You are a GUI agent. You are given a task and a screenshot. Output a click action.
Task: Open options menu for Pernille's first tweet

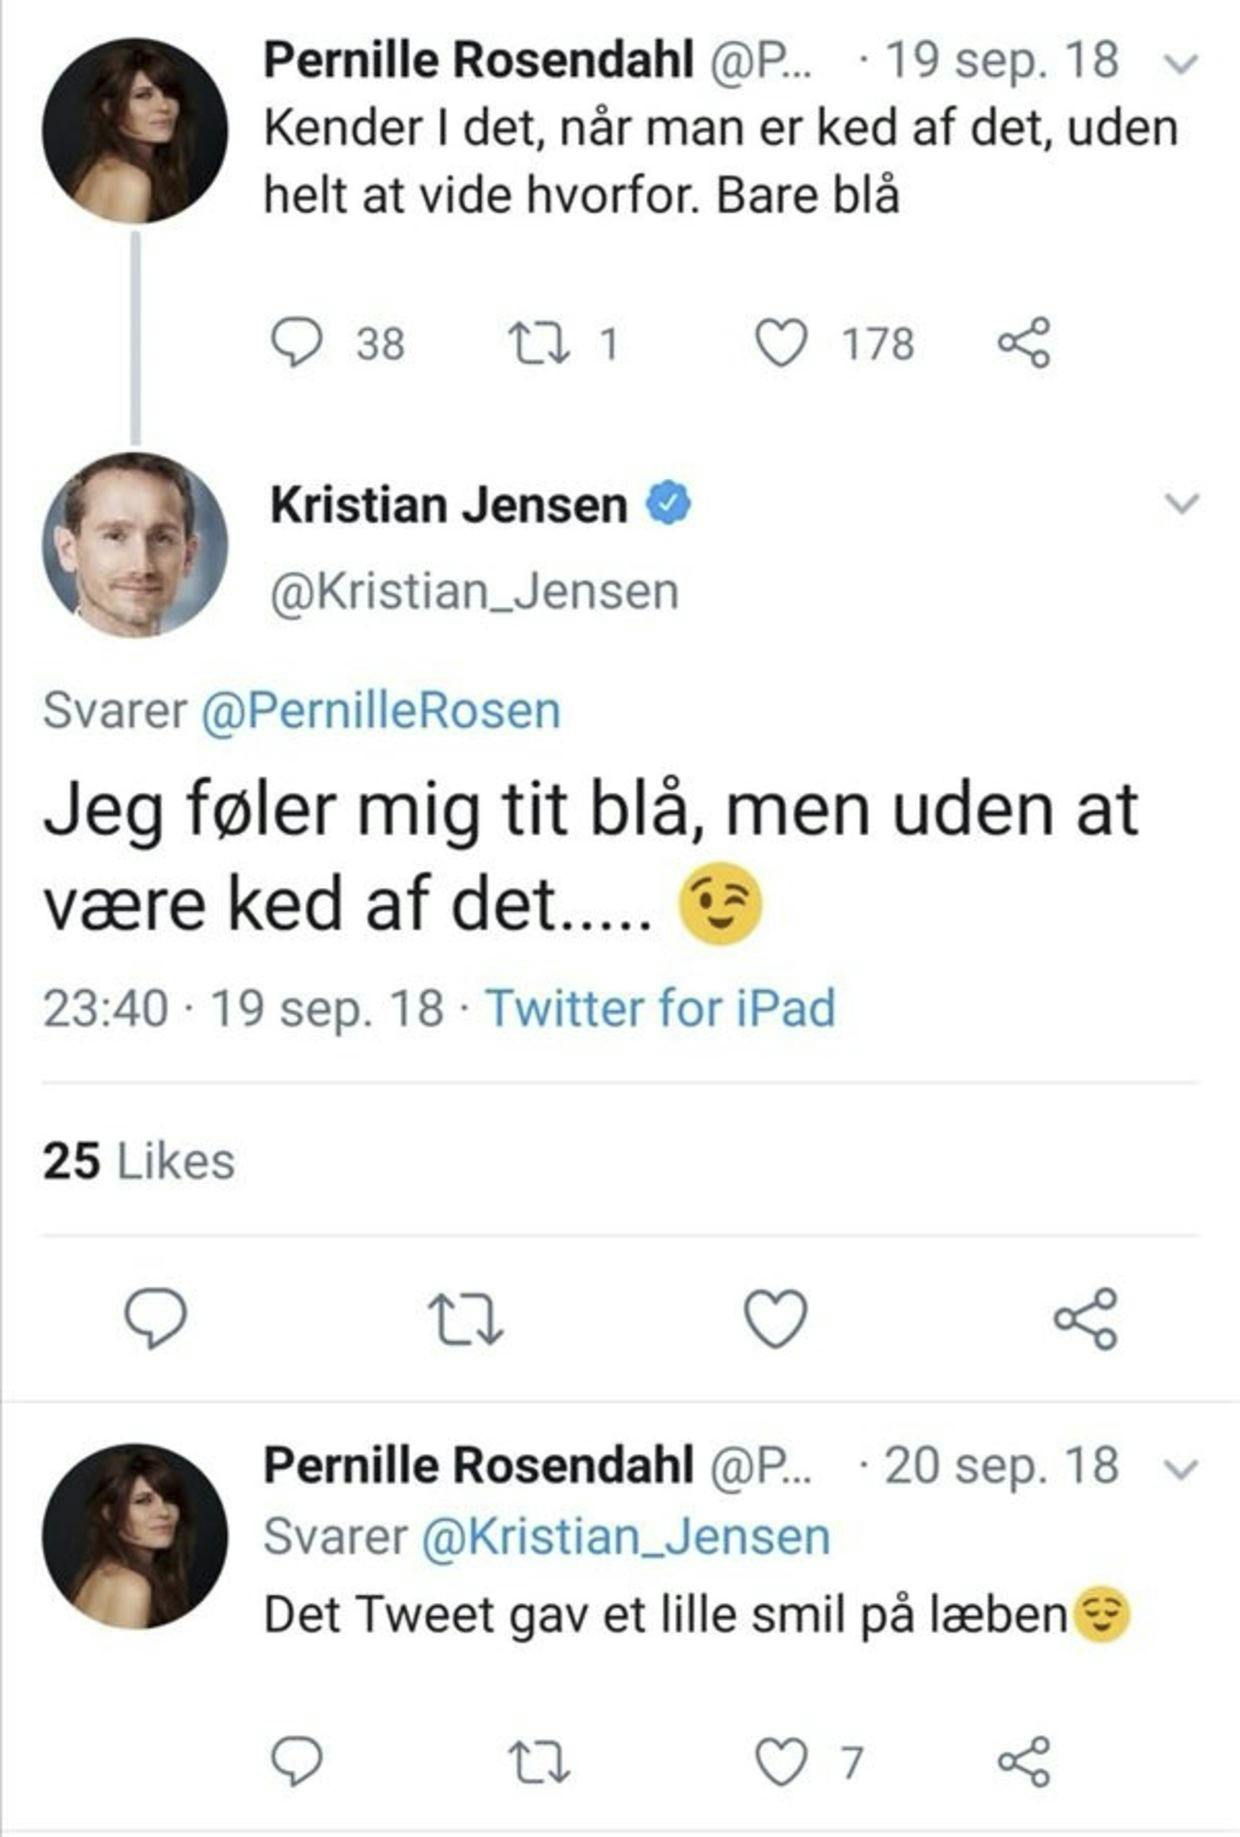(x=1178, y=62)
